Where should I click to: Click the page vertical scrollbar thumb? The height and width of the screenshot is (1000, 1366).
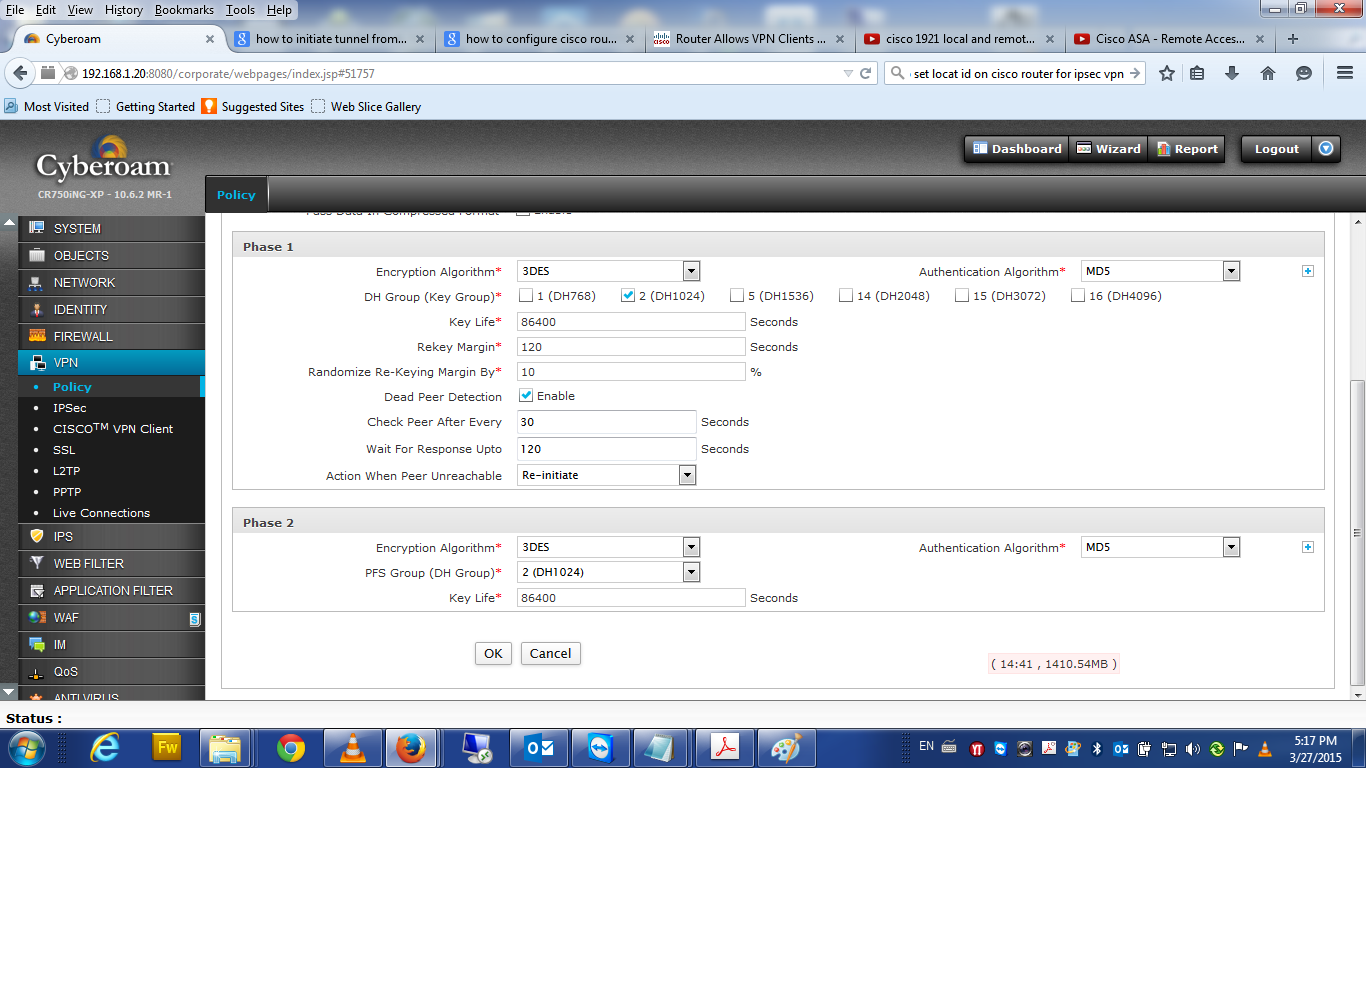[1357, 532]
